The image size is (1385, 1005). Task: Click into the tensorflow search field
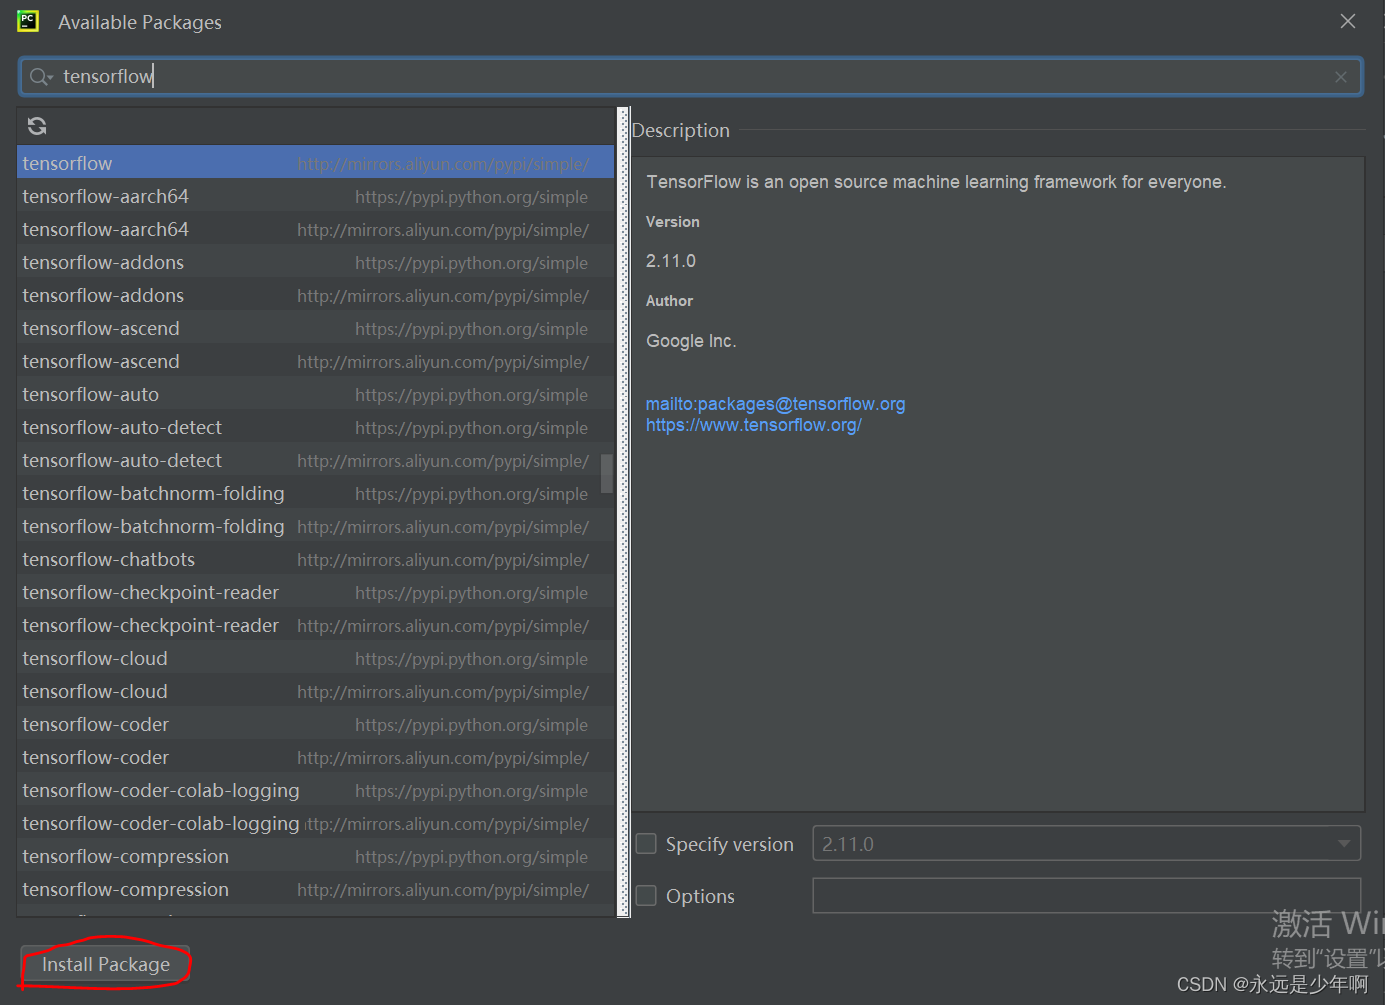point(690,77)
